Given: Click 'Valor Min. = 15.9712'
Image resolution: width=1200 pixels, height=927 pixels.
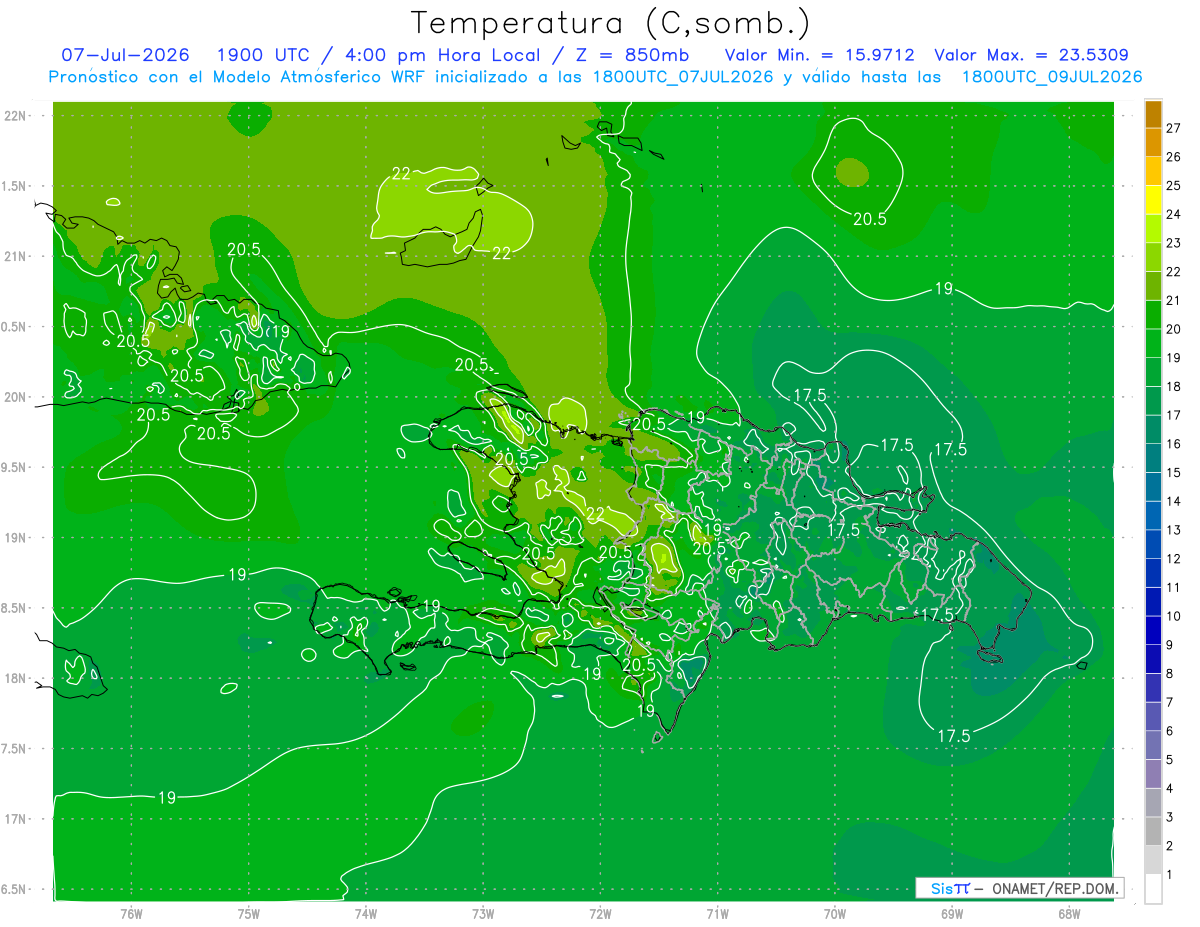Looking at the screenshot, I should (818, 55).
